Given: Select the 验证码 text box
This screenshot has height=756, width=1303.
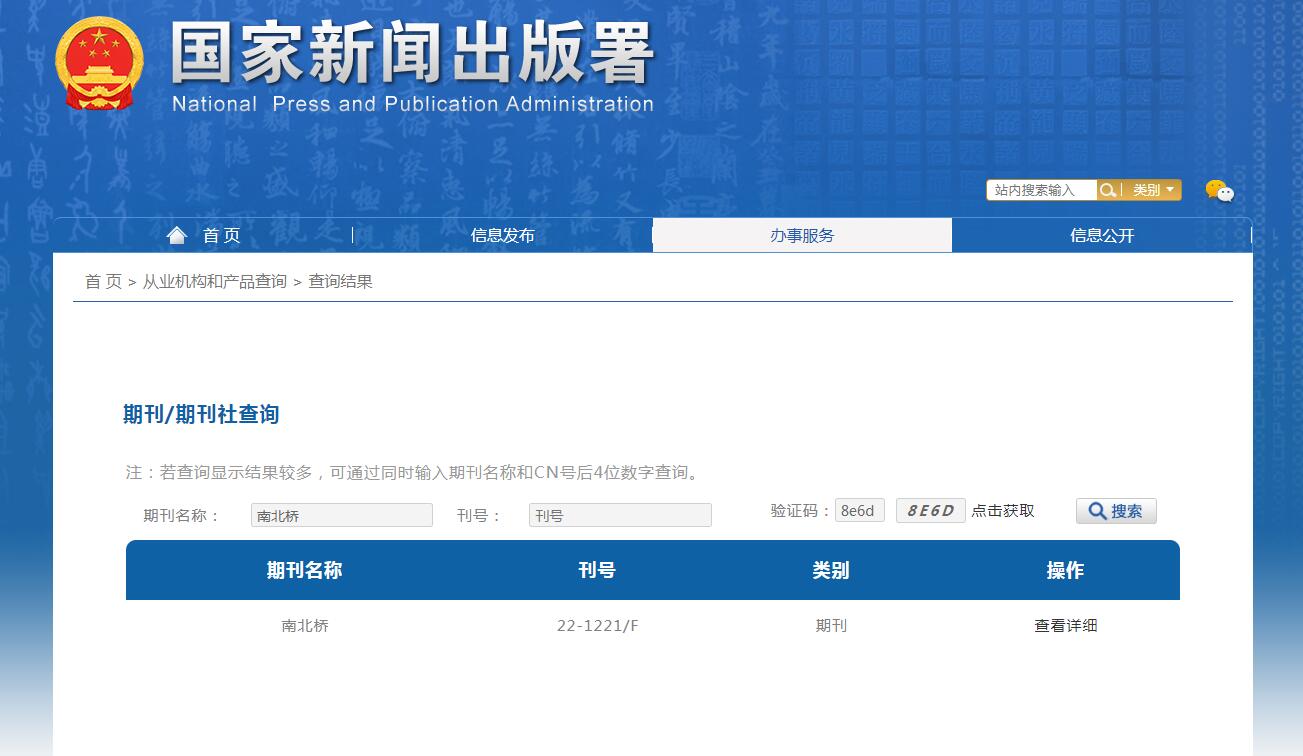Looking at the screenshot, I should tap(859, 511).
